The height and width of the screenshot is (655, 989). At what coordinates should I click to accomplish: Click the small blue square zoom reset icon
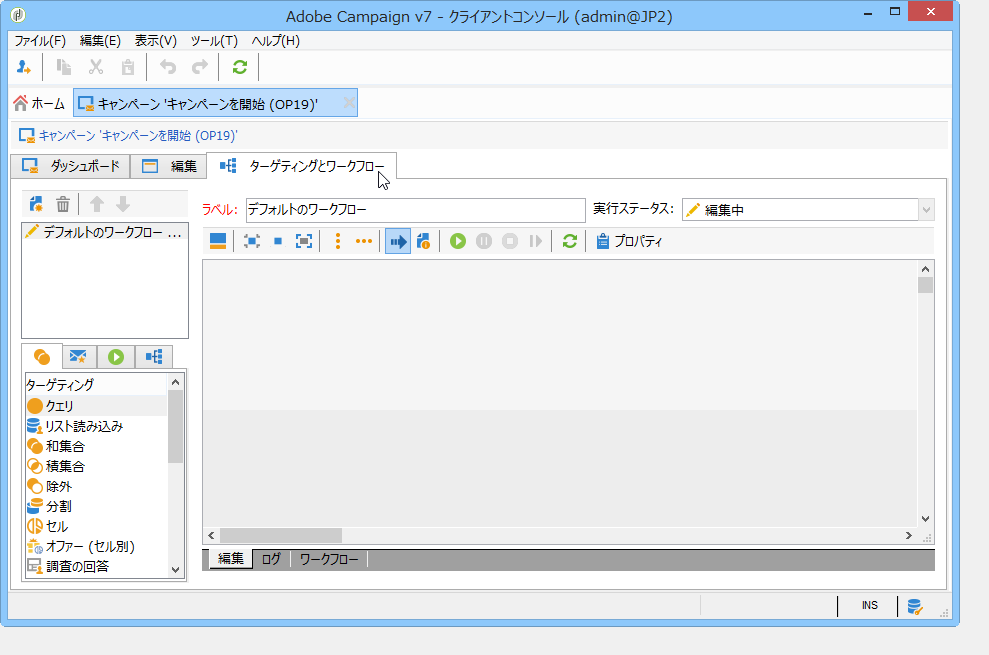(278, 241)
